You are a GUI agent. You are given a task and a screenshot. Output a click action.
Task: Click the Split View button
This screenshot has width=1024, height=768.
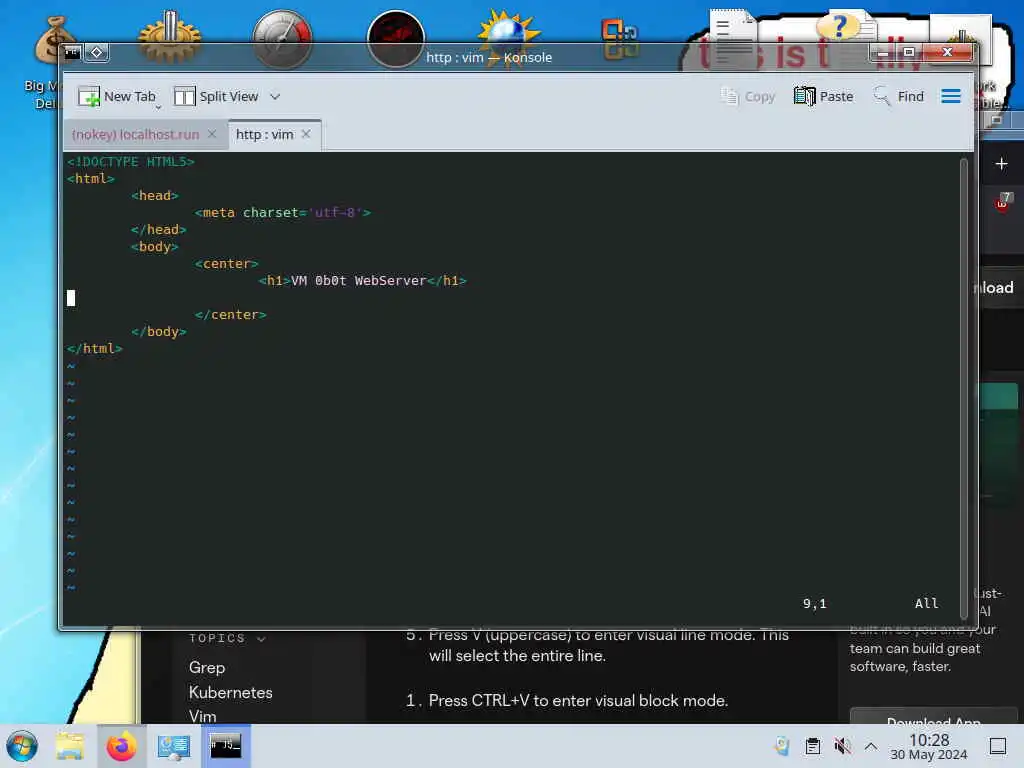click(x=216, y=97)
